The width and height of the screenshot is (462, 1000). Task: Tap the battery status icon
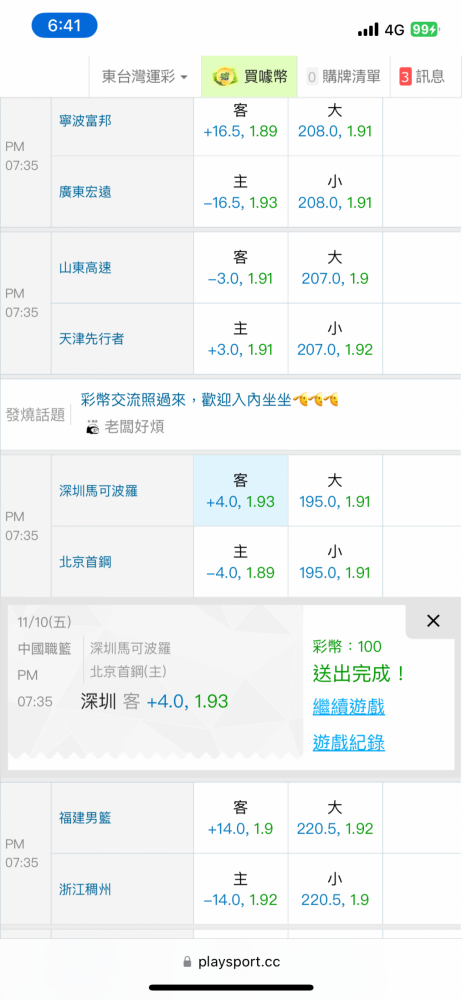424,29
